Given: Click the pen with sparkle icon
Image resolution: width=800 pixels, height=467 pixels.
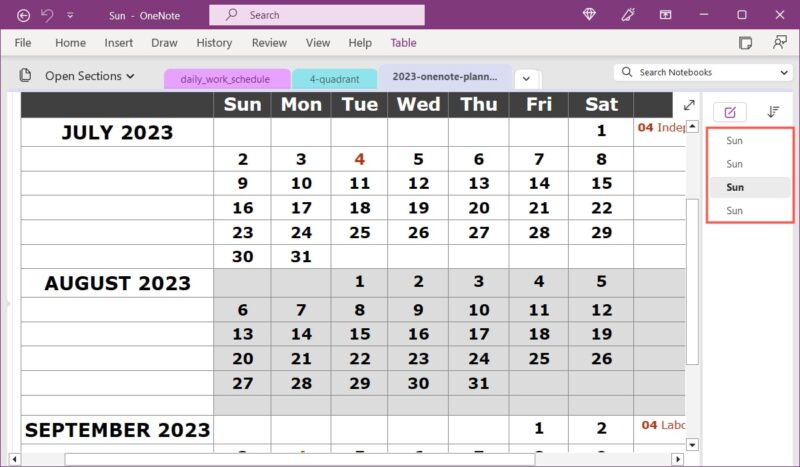Looking at the screenshot, I should click(x=628, y=15).
